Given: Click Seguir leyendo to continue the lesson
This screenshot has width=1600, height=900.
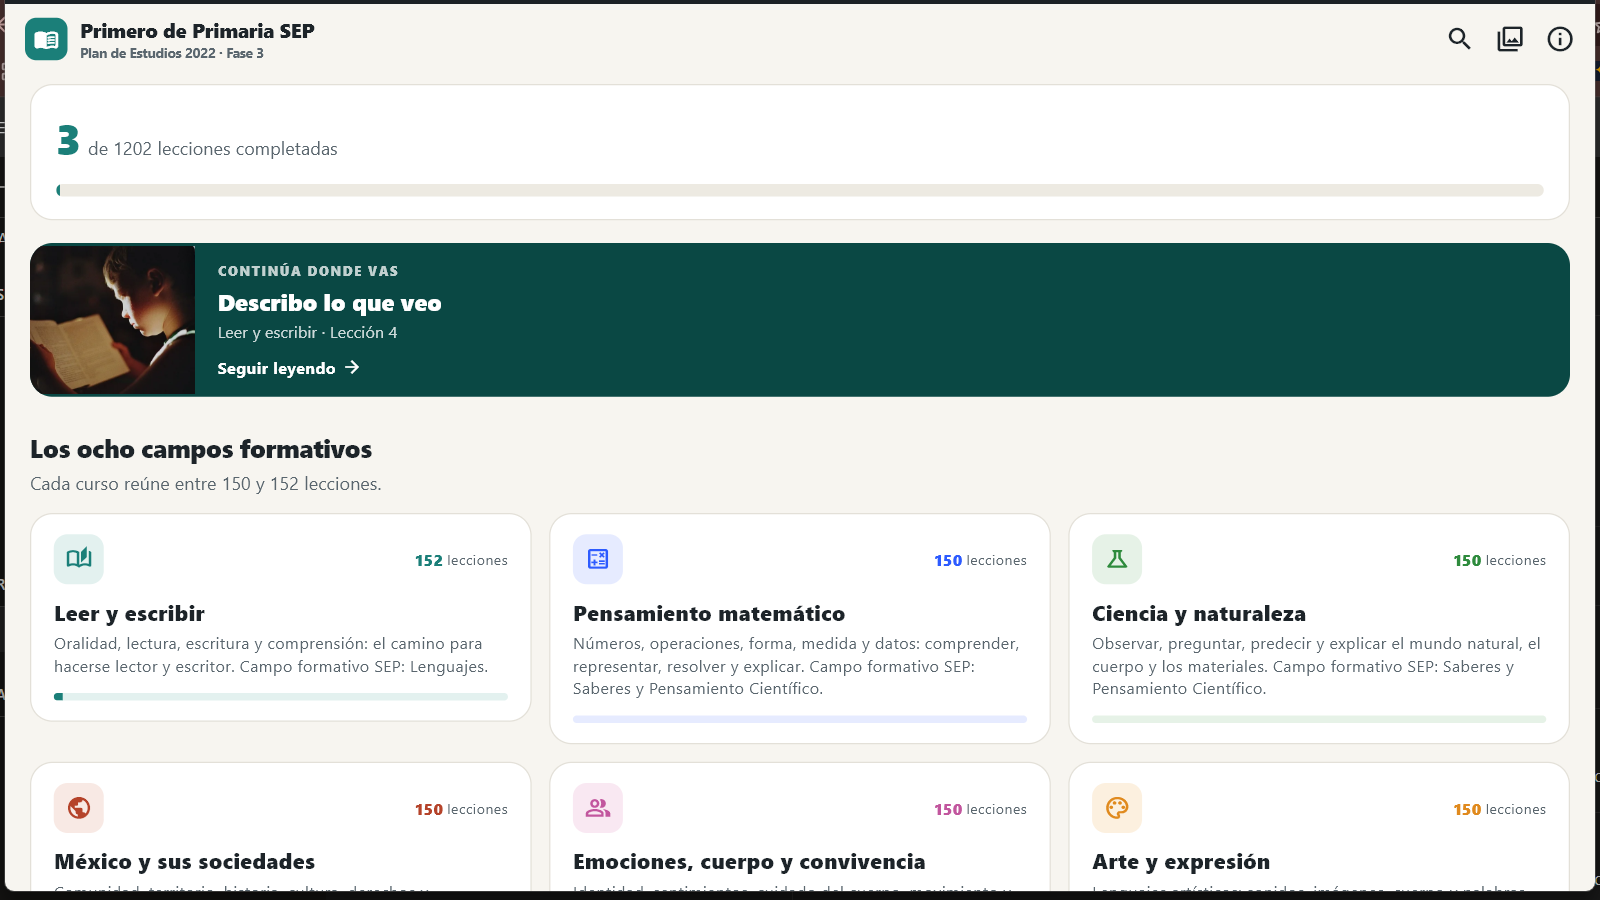Looking at the screenshot, I should point(288,368).
